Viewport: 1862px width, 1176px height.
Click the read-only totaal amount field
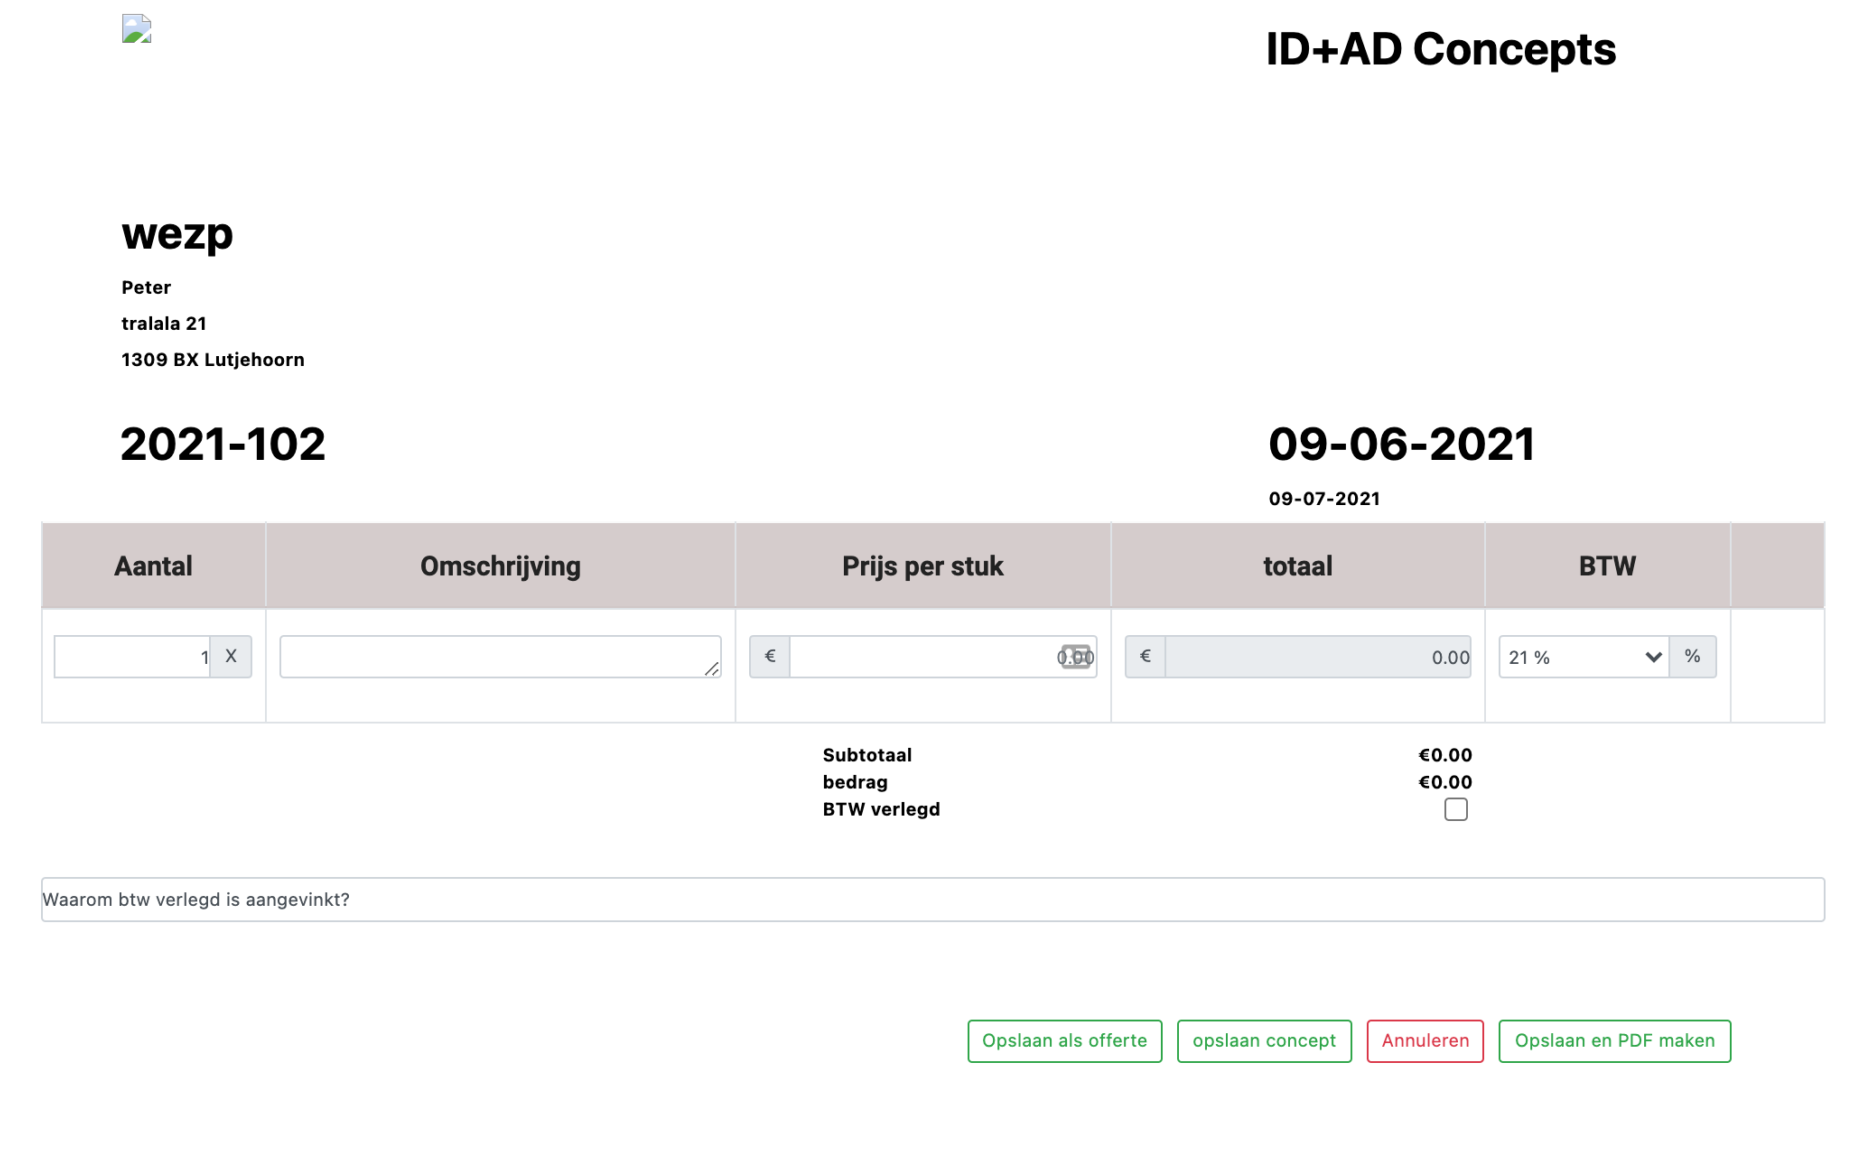click(1318, 657)
